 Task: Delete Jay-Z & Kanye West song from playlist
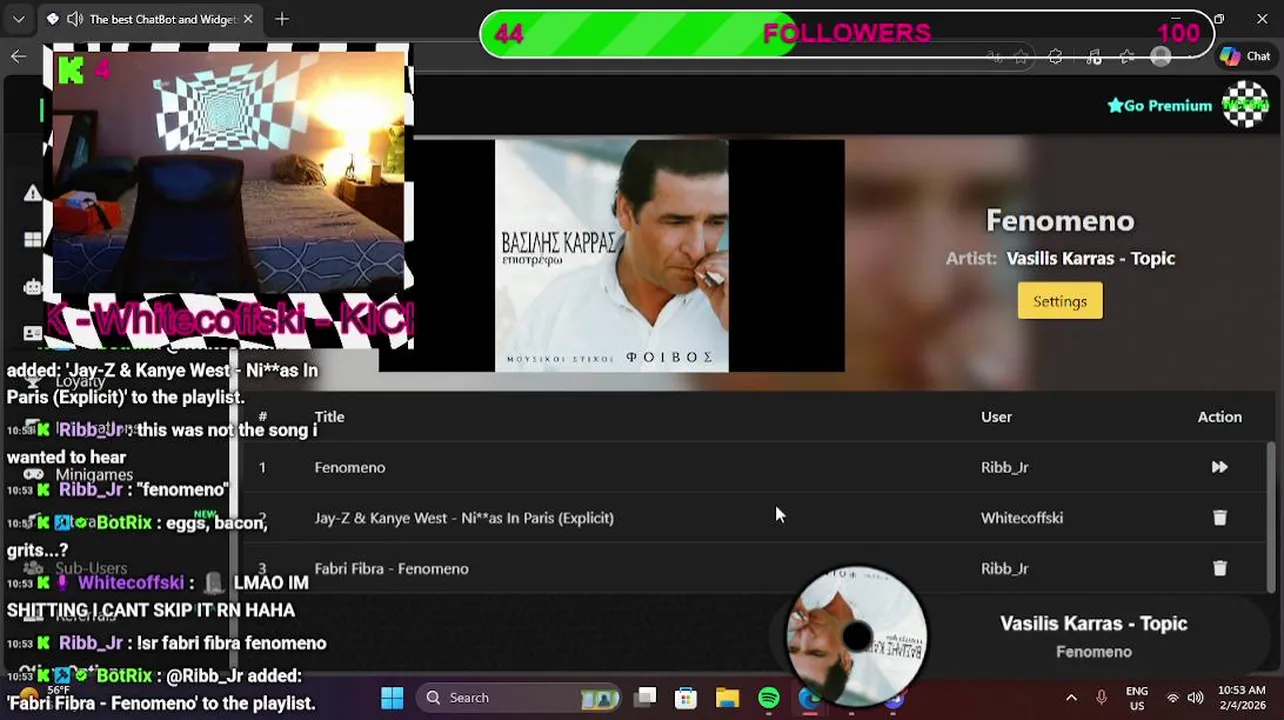pyautogui.click(x=1219, y=518)
